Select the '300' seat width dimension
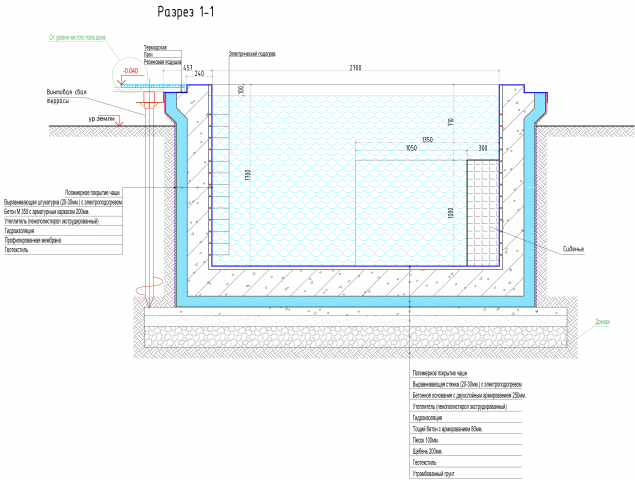Image resolution: width=635 pixels, height=480 pixels. tap(483, 148)
